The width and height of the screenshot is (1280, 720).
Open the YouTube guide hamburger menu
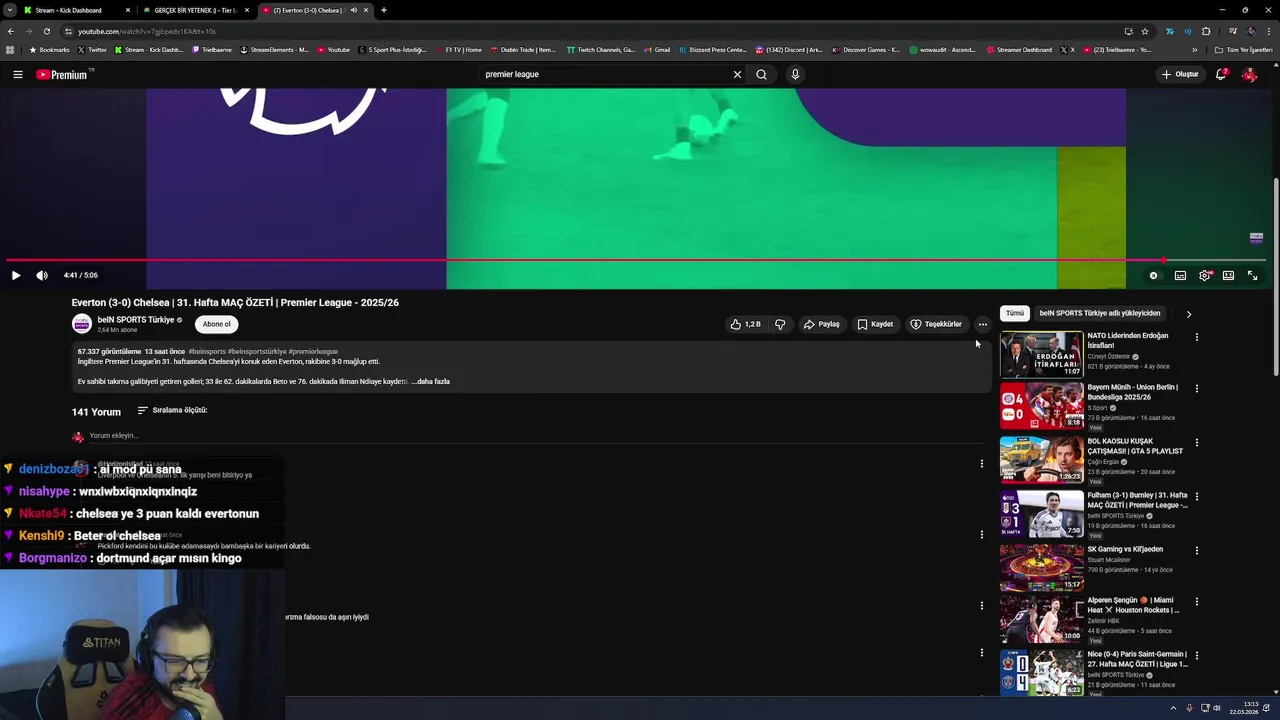18,74
